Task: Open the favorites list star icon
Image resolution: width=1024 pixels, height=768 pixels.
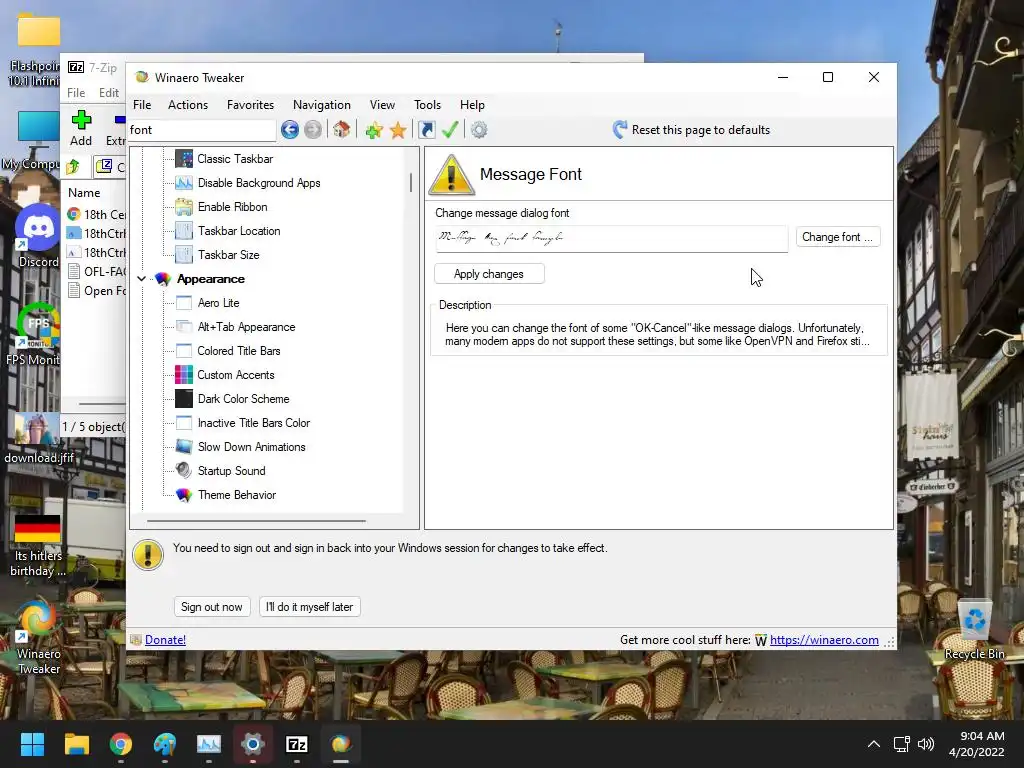Action: (x=398, y=130)
